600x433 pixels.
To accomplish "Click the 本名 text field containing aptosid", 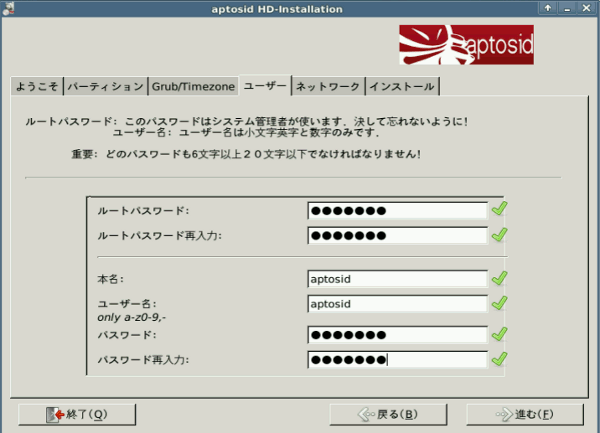I will click(397, 279).
